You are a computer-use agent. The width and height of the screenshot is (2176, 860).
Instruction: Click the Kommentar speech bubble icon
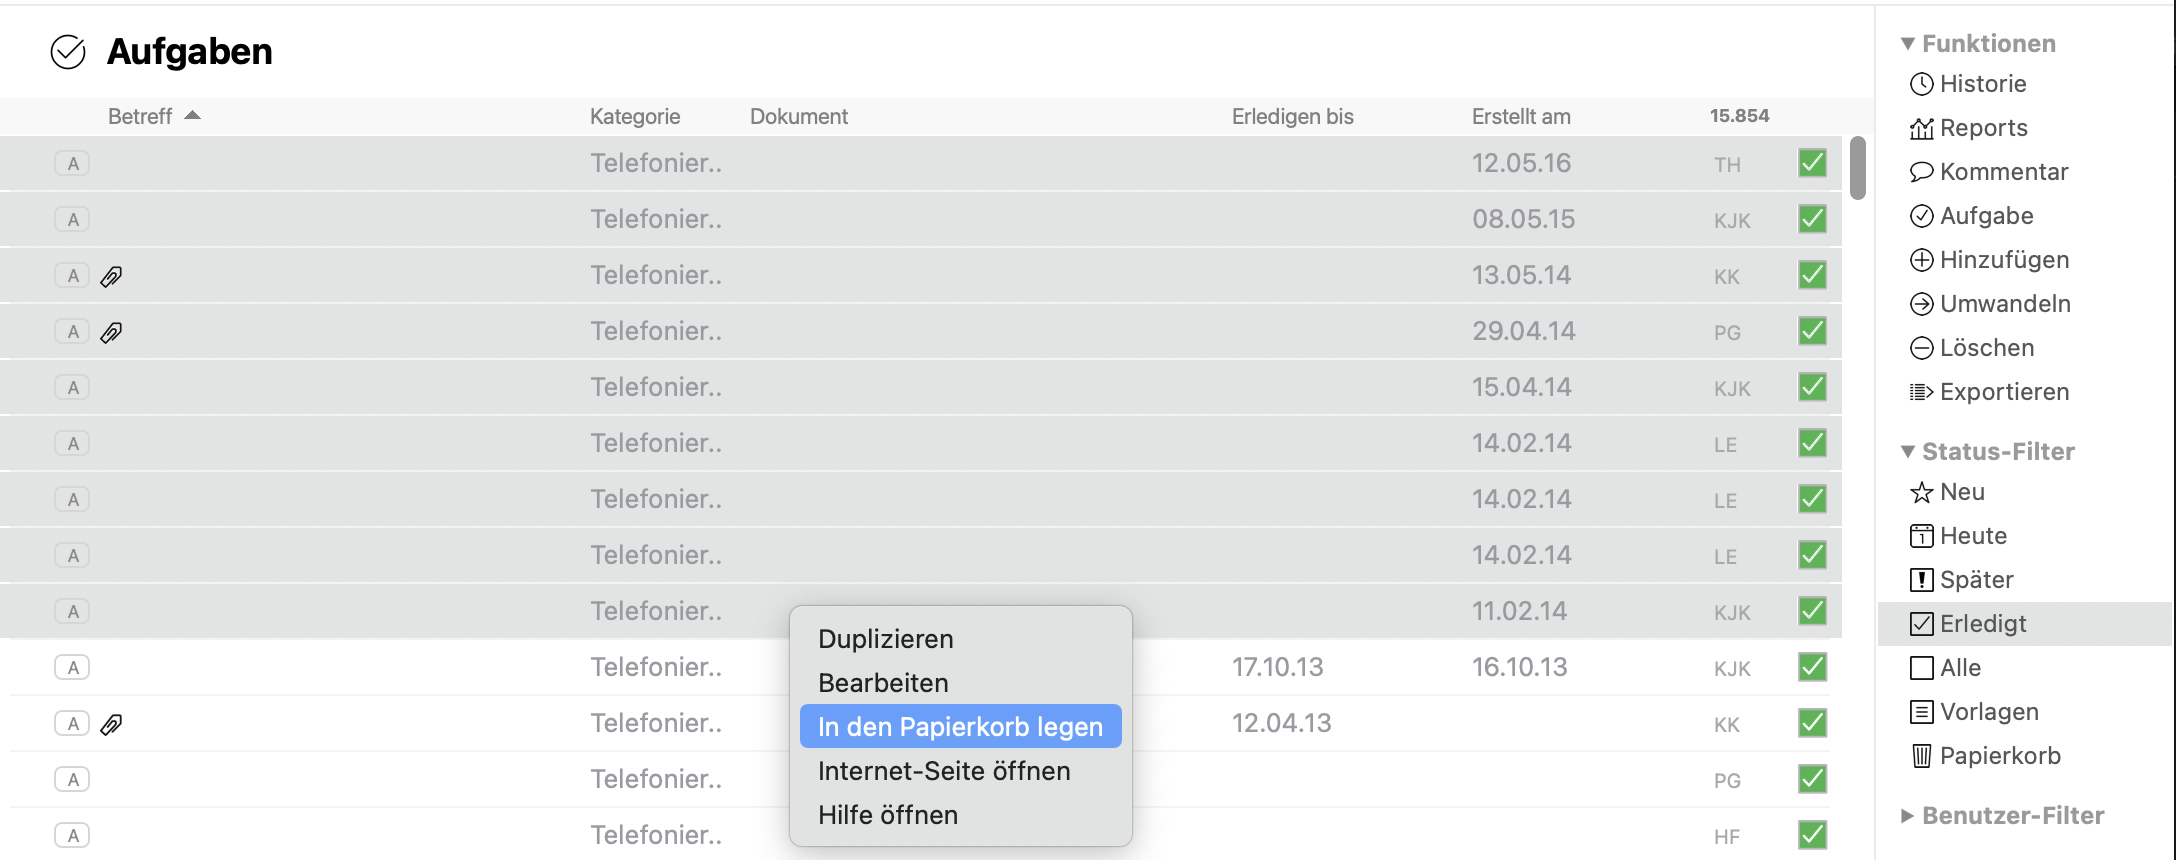point(1921,172)
